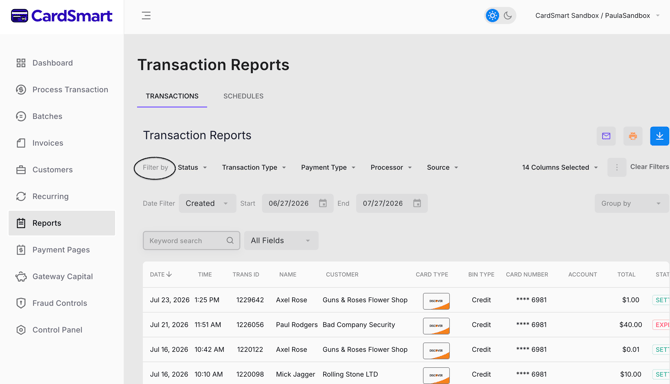Switch to light mode sun icon
Screen dimensions: 670x384
[492, 16]
